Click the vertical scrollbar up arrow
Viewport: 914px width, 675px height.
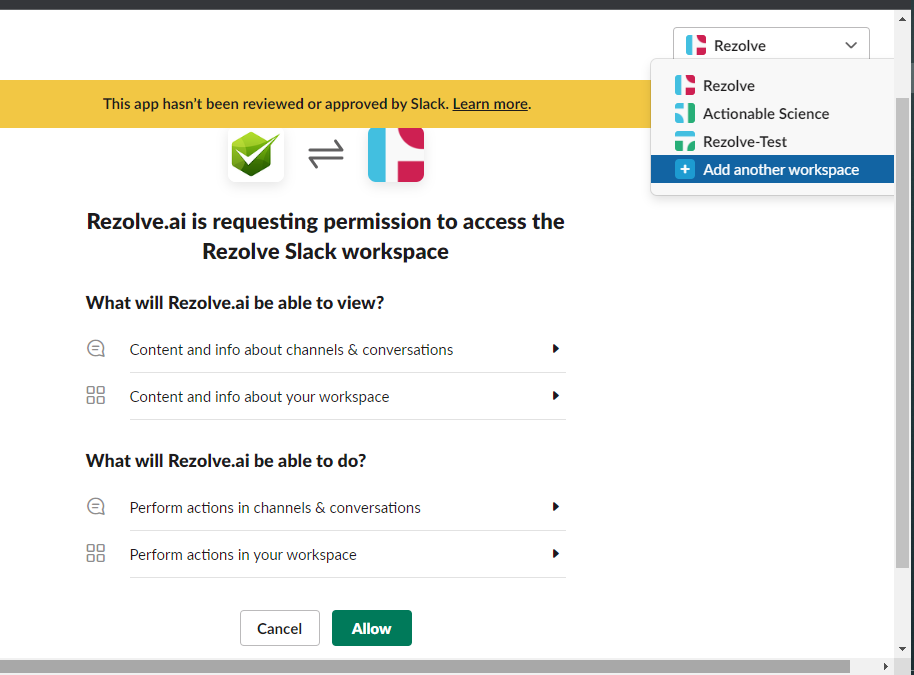pyautogui.click(x=902, y=19)
